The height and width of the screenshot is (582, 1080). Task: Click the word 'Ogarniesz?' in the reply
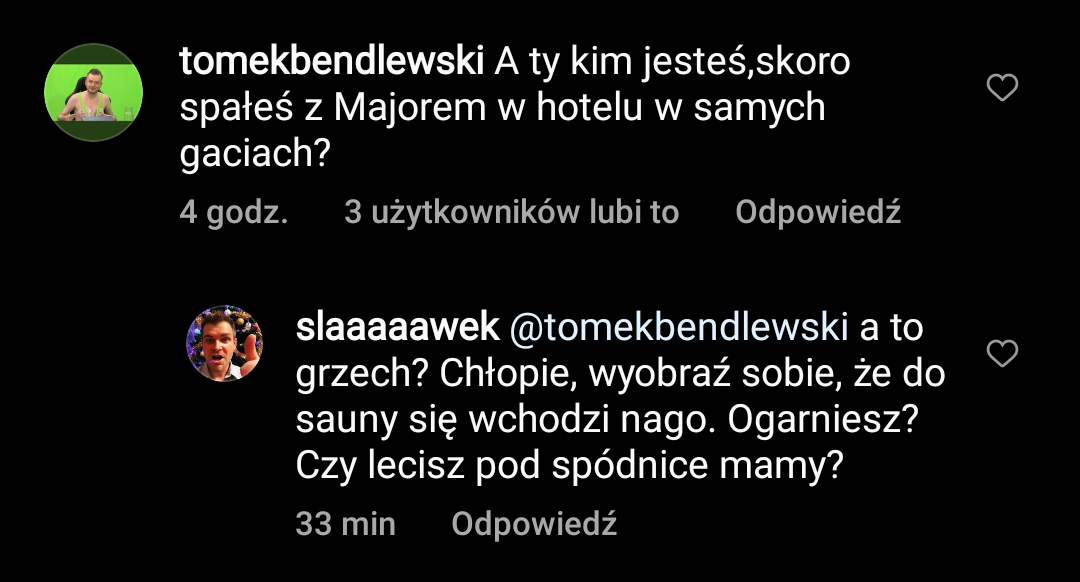pyautogui.click(x=823, y=420)
